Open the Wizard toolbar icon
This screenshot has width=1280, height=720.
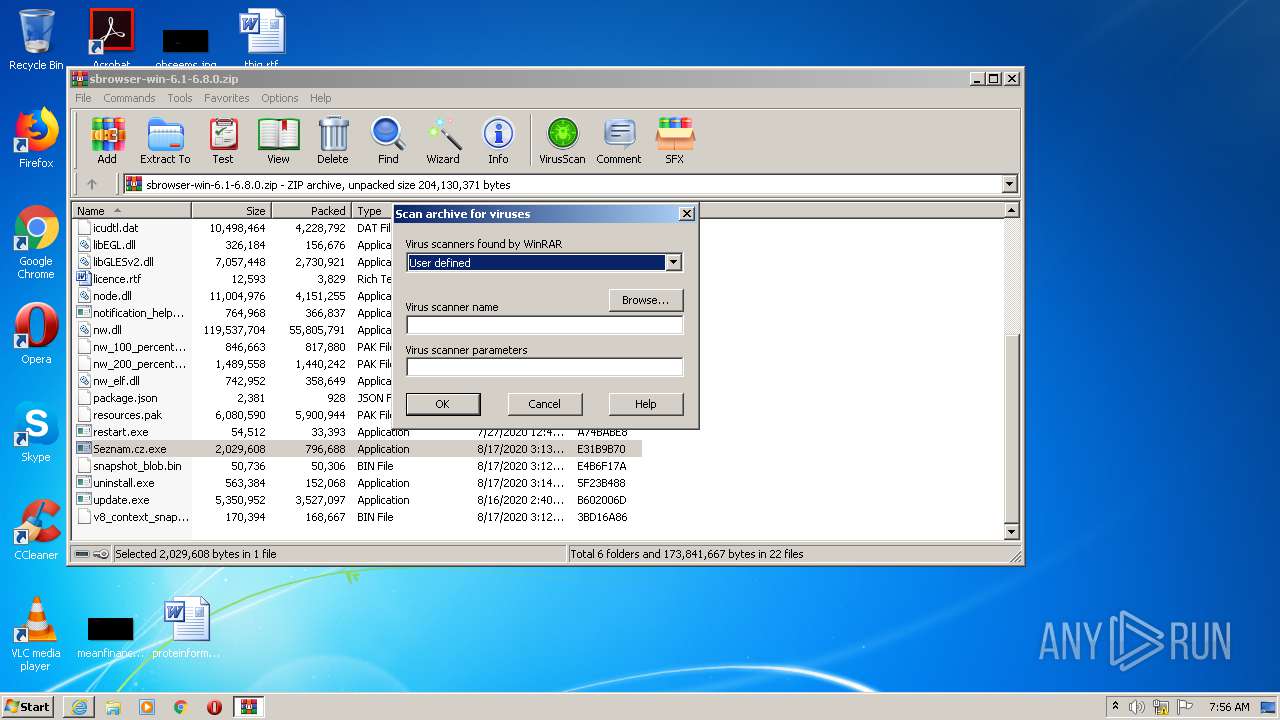443,141
